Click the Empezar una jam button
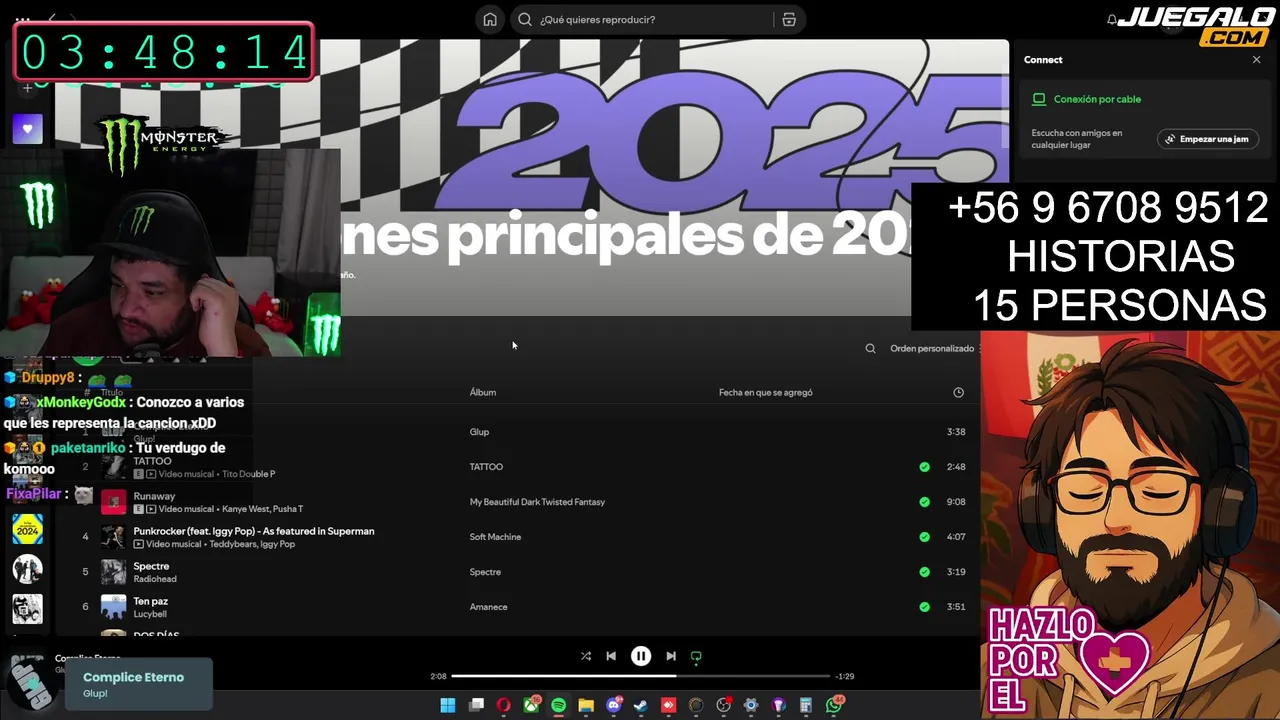1280x720 pixels. (x=1208, y=139)
